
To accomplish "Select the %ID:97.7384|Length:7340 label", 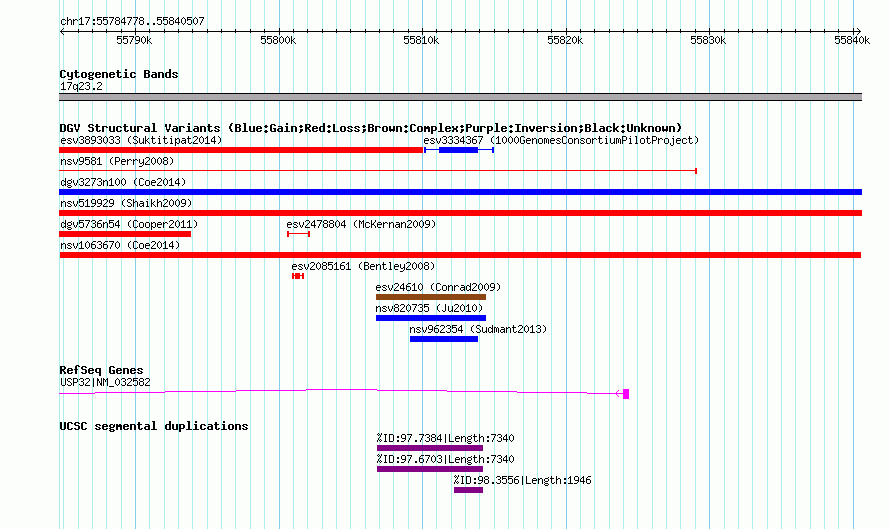I will click(445, 438).
